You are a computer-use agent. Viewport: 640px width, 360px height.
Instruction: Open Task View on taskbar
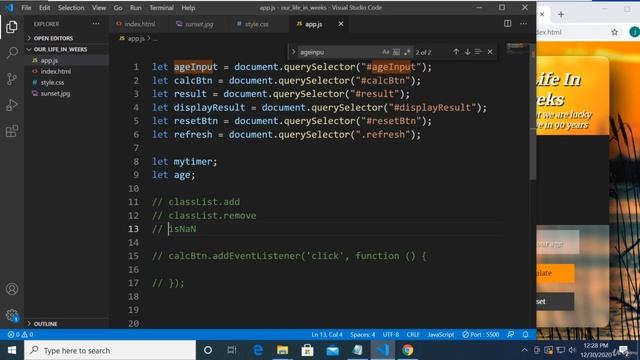pos(232,350)
